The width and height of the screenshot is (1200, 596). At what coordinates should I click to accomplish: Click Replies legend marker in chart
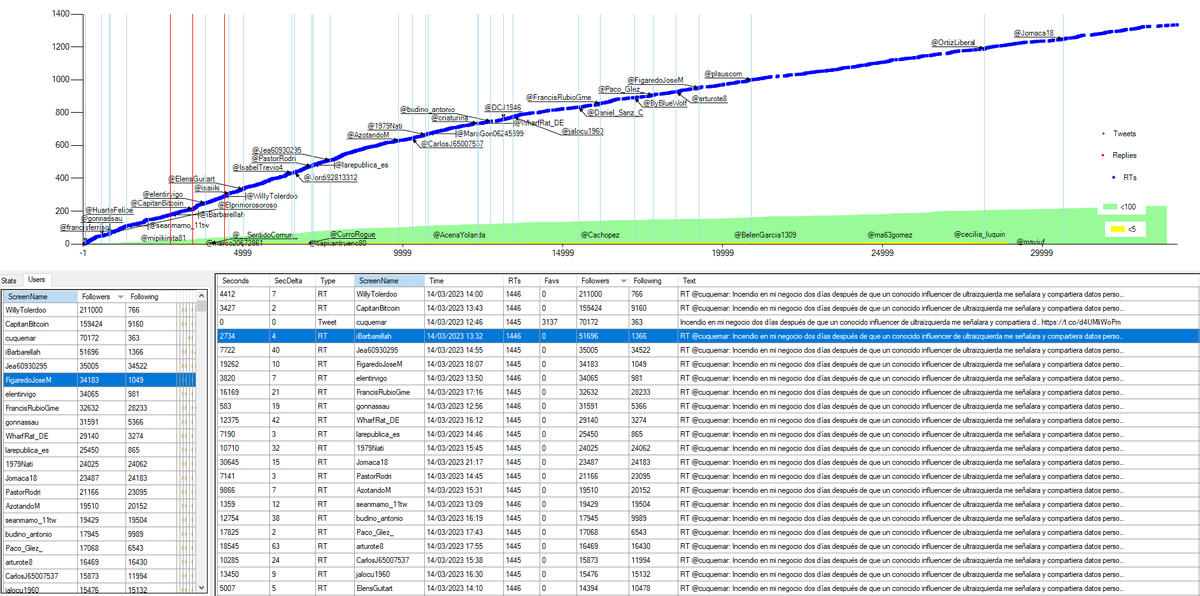(1101, 155)
